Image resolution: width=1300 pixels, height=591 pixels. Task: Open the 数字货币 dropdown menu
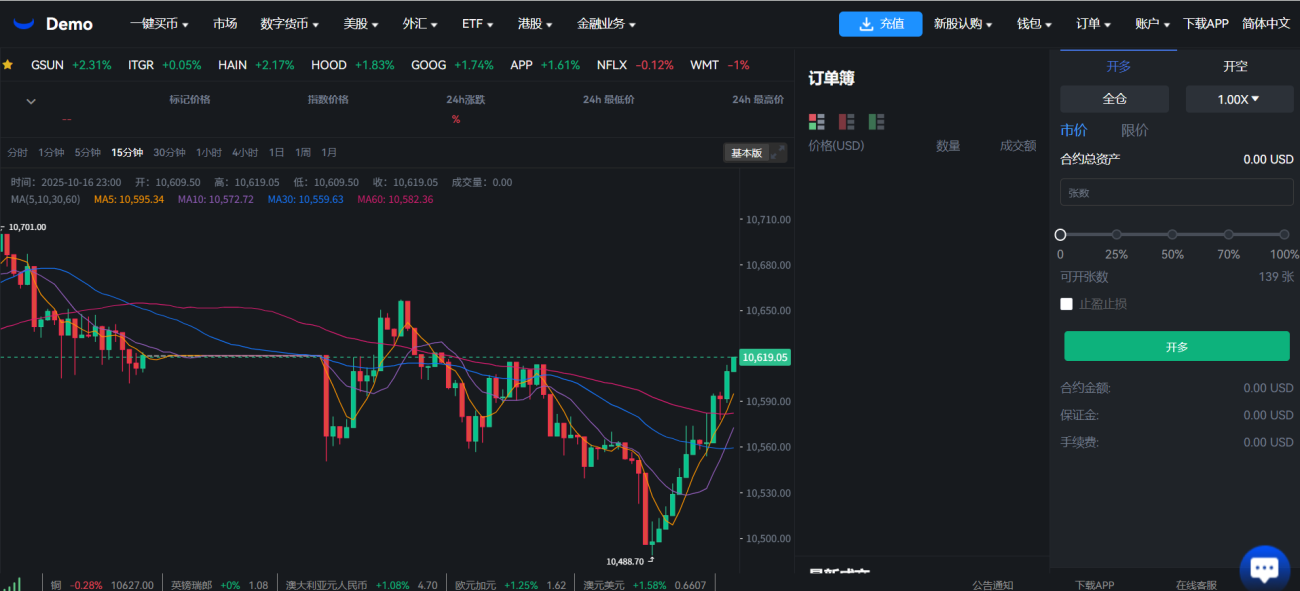pyautogui.click(x=289, y=24)
